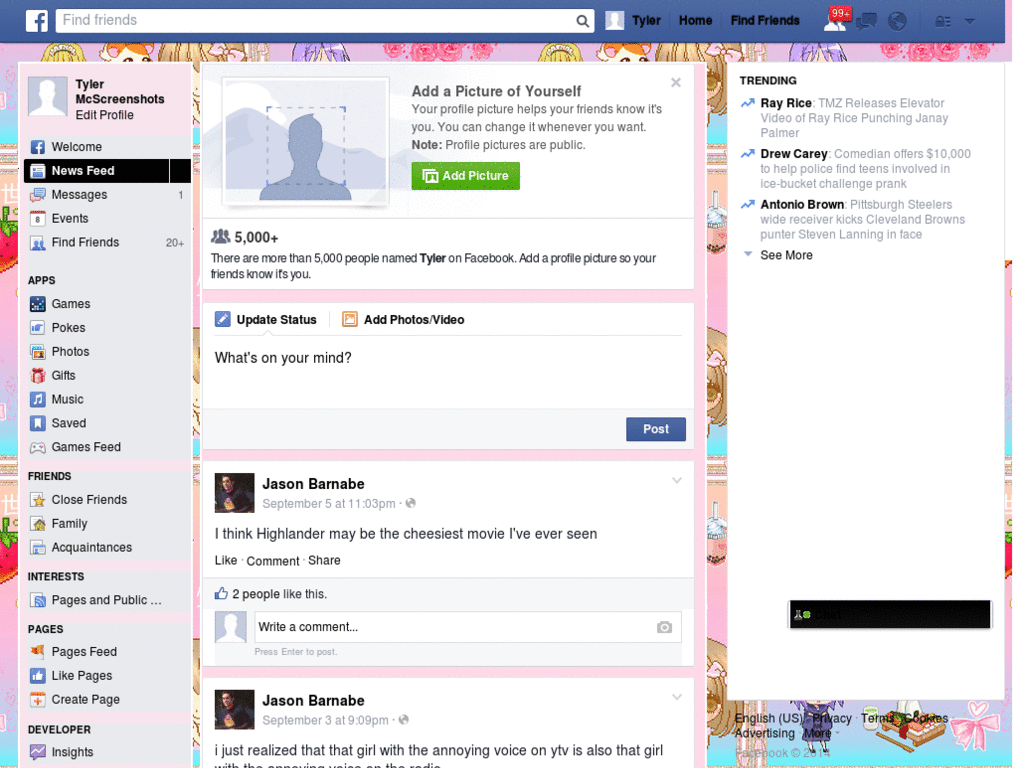
Task: Open friend requests icon with 99+ badge
Action: click(x=836, y=21)
